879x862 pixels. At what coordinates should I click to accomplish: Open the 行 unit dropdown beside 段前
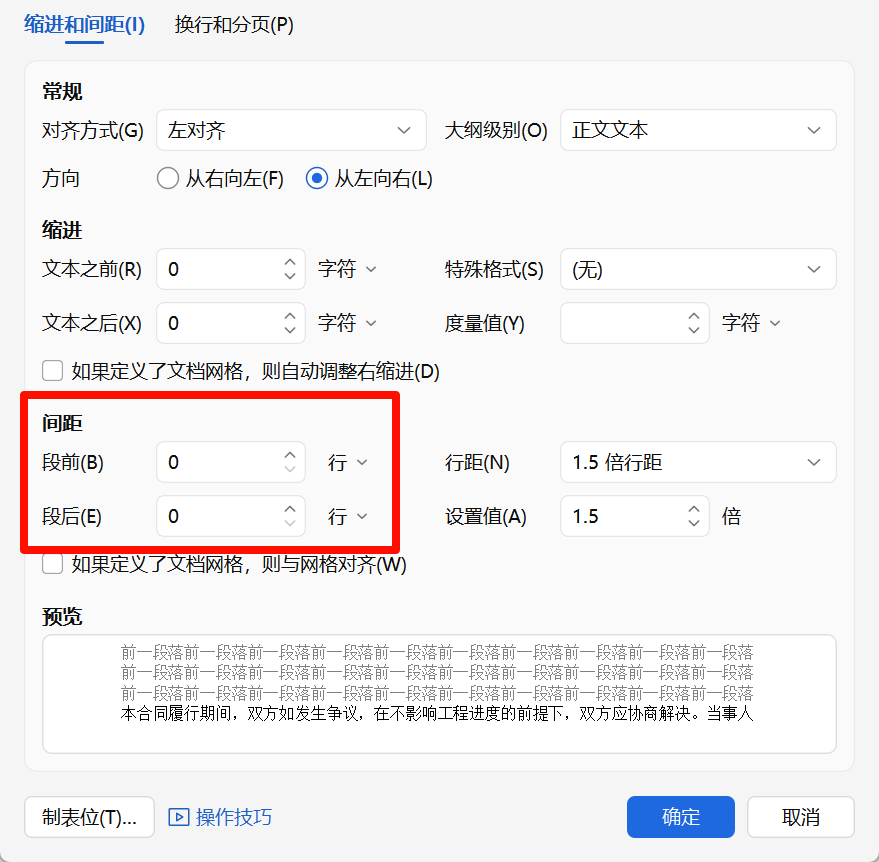pos(347,462)
